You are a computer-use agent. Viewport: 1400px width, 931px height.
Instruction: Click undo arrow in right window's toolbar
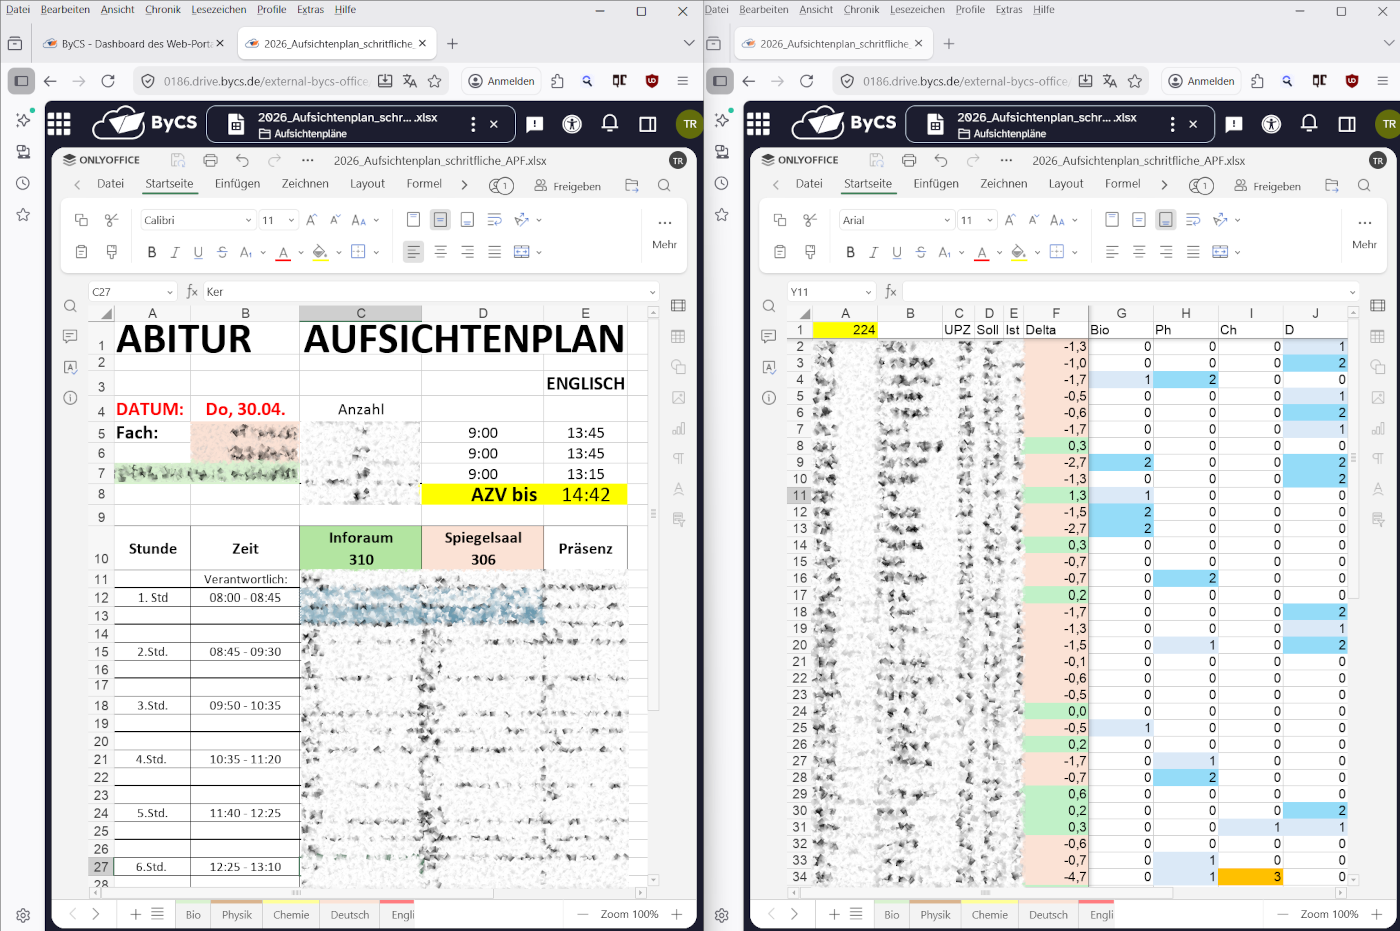pos(940,160)
